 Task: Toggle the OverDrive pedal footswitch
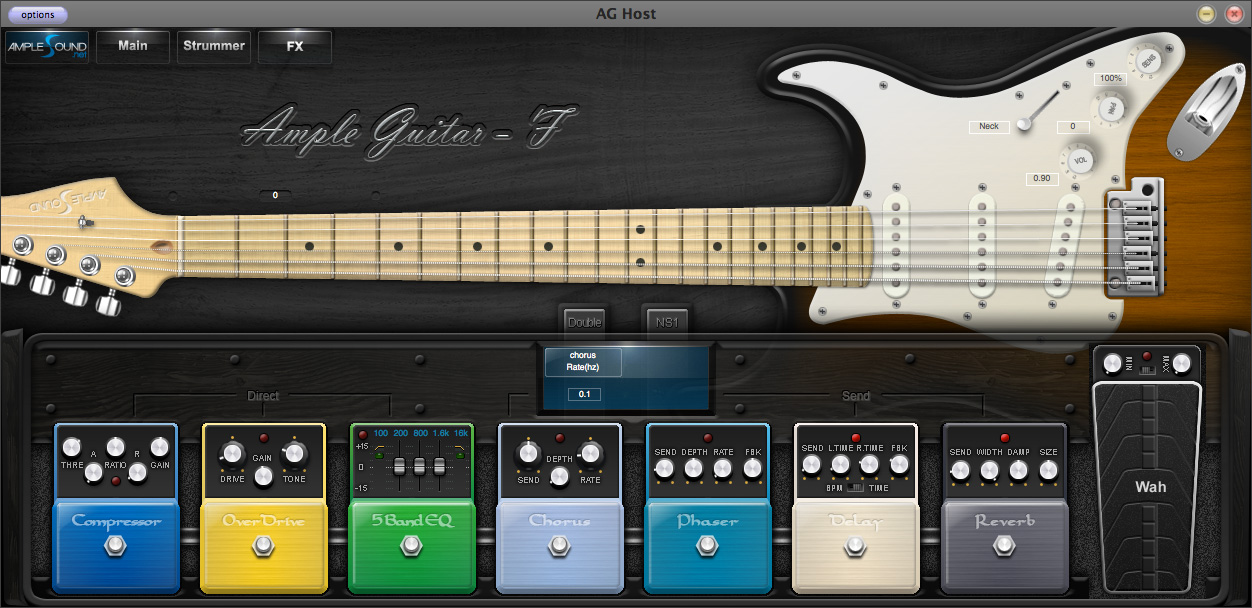(263, 545)
